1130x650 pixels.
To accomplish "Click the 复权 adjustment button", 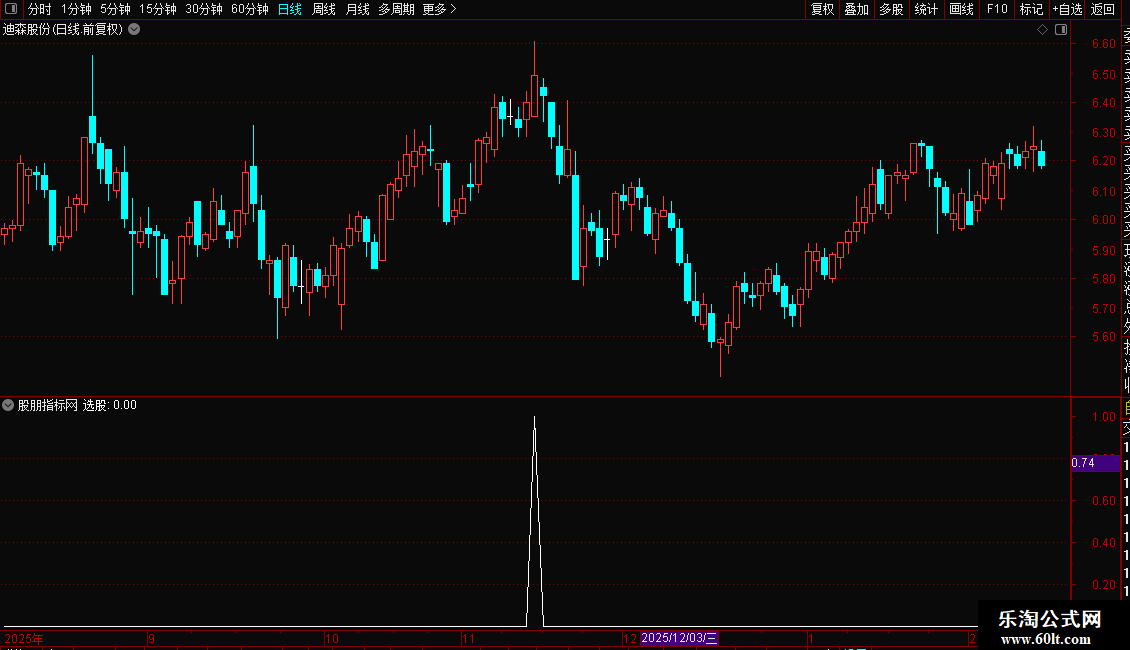I will pyautogui.click(x=822, y=9).
